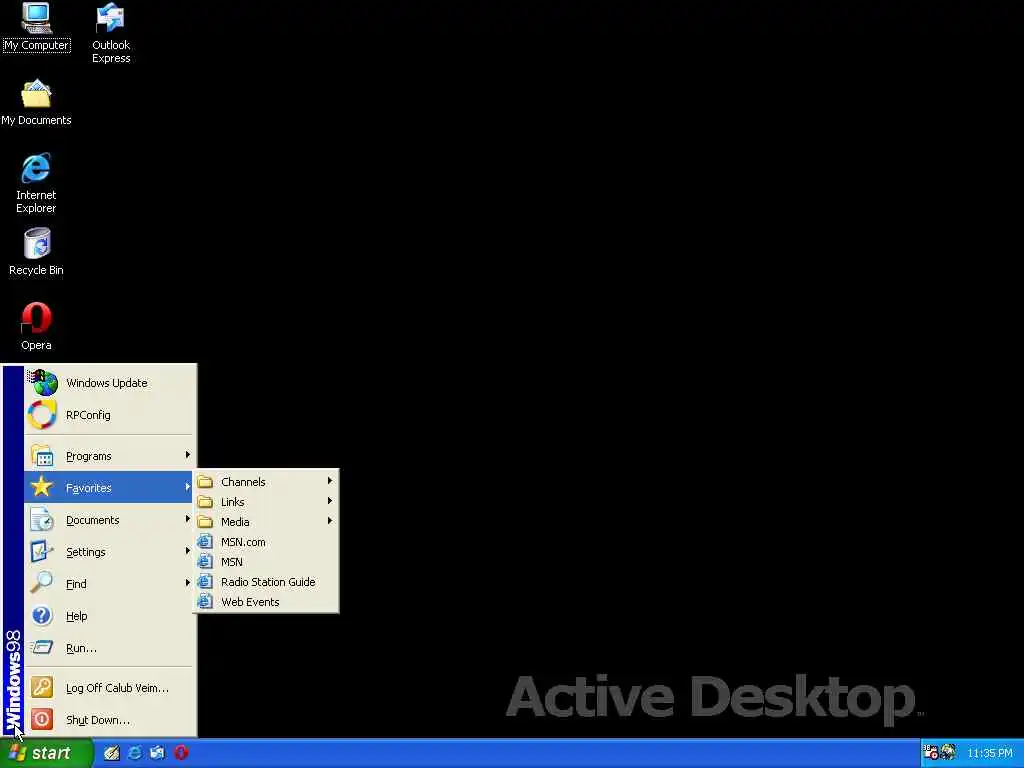The image size is (1024, 768).
Task: Click the Channels folder icon
Action: coord(205,482)
